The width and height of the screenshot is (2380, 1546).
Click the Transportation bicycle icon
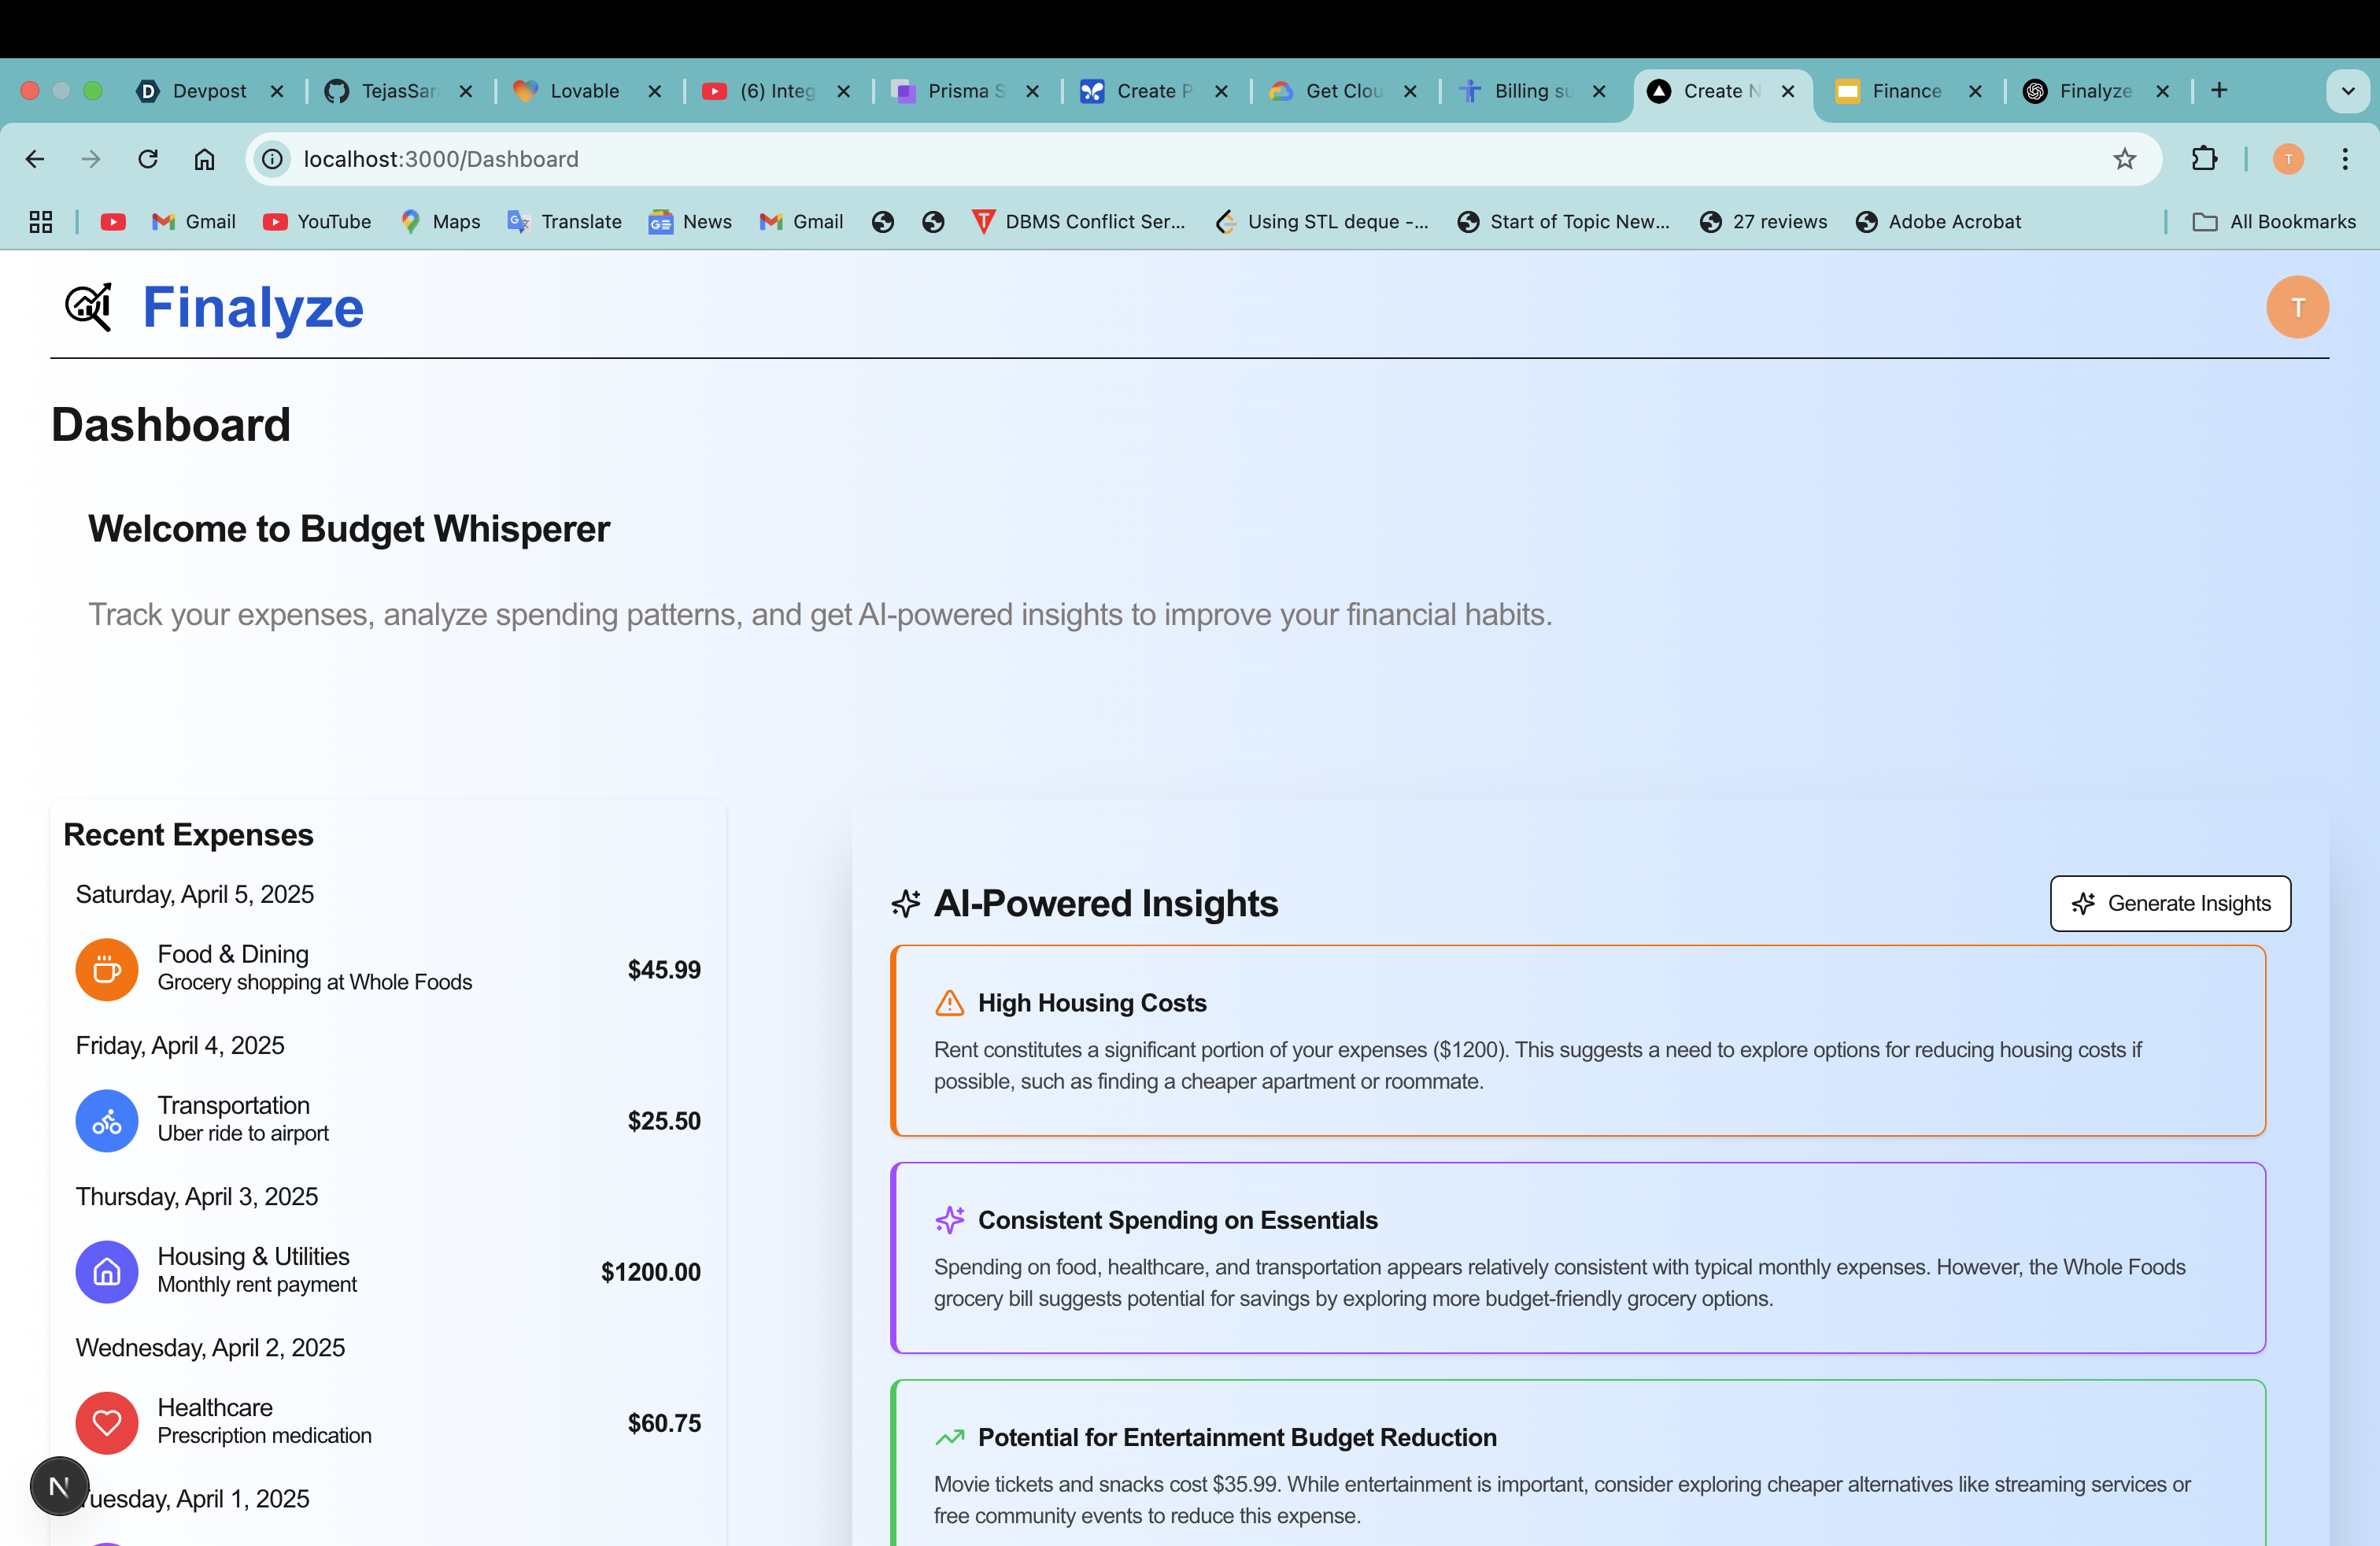coord(107,1120)
